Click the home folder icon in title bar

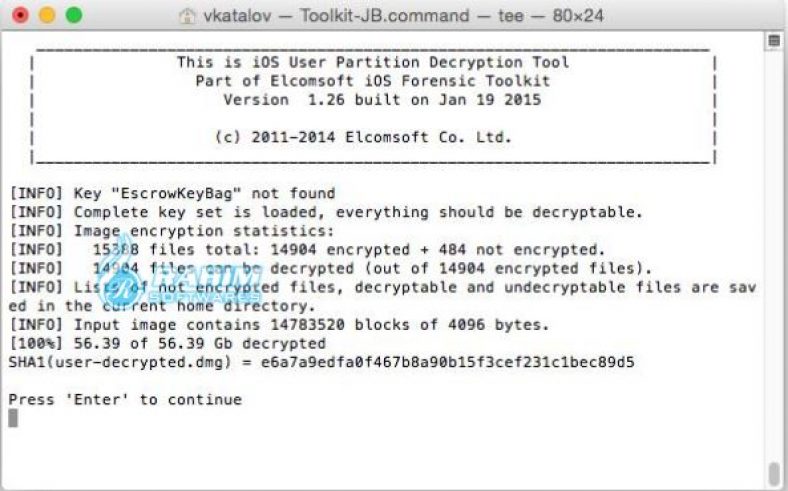point(186,17)
